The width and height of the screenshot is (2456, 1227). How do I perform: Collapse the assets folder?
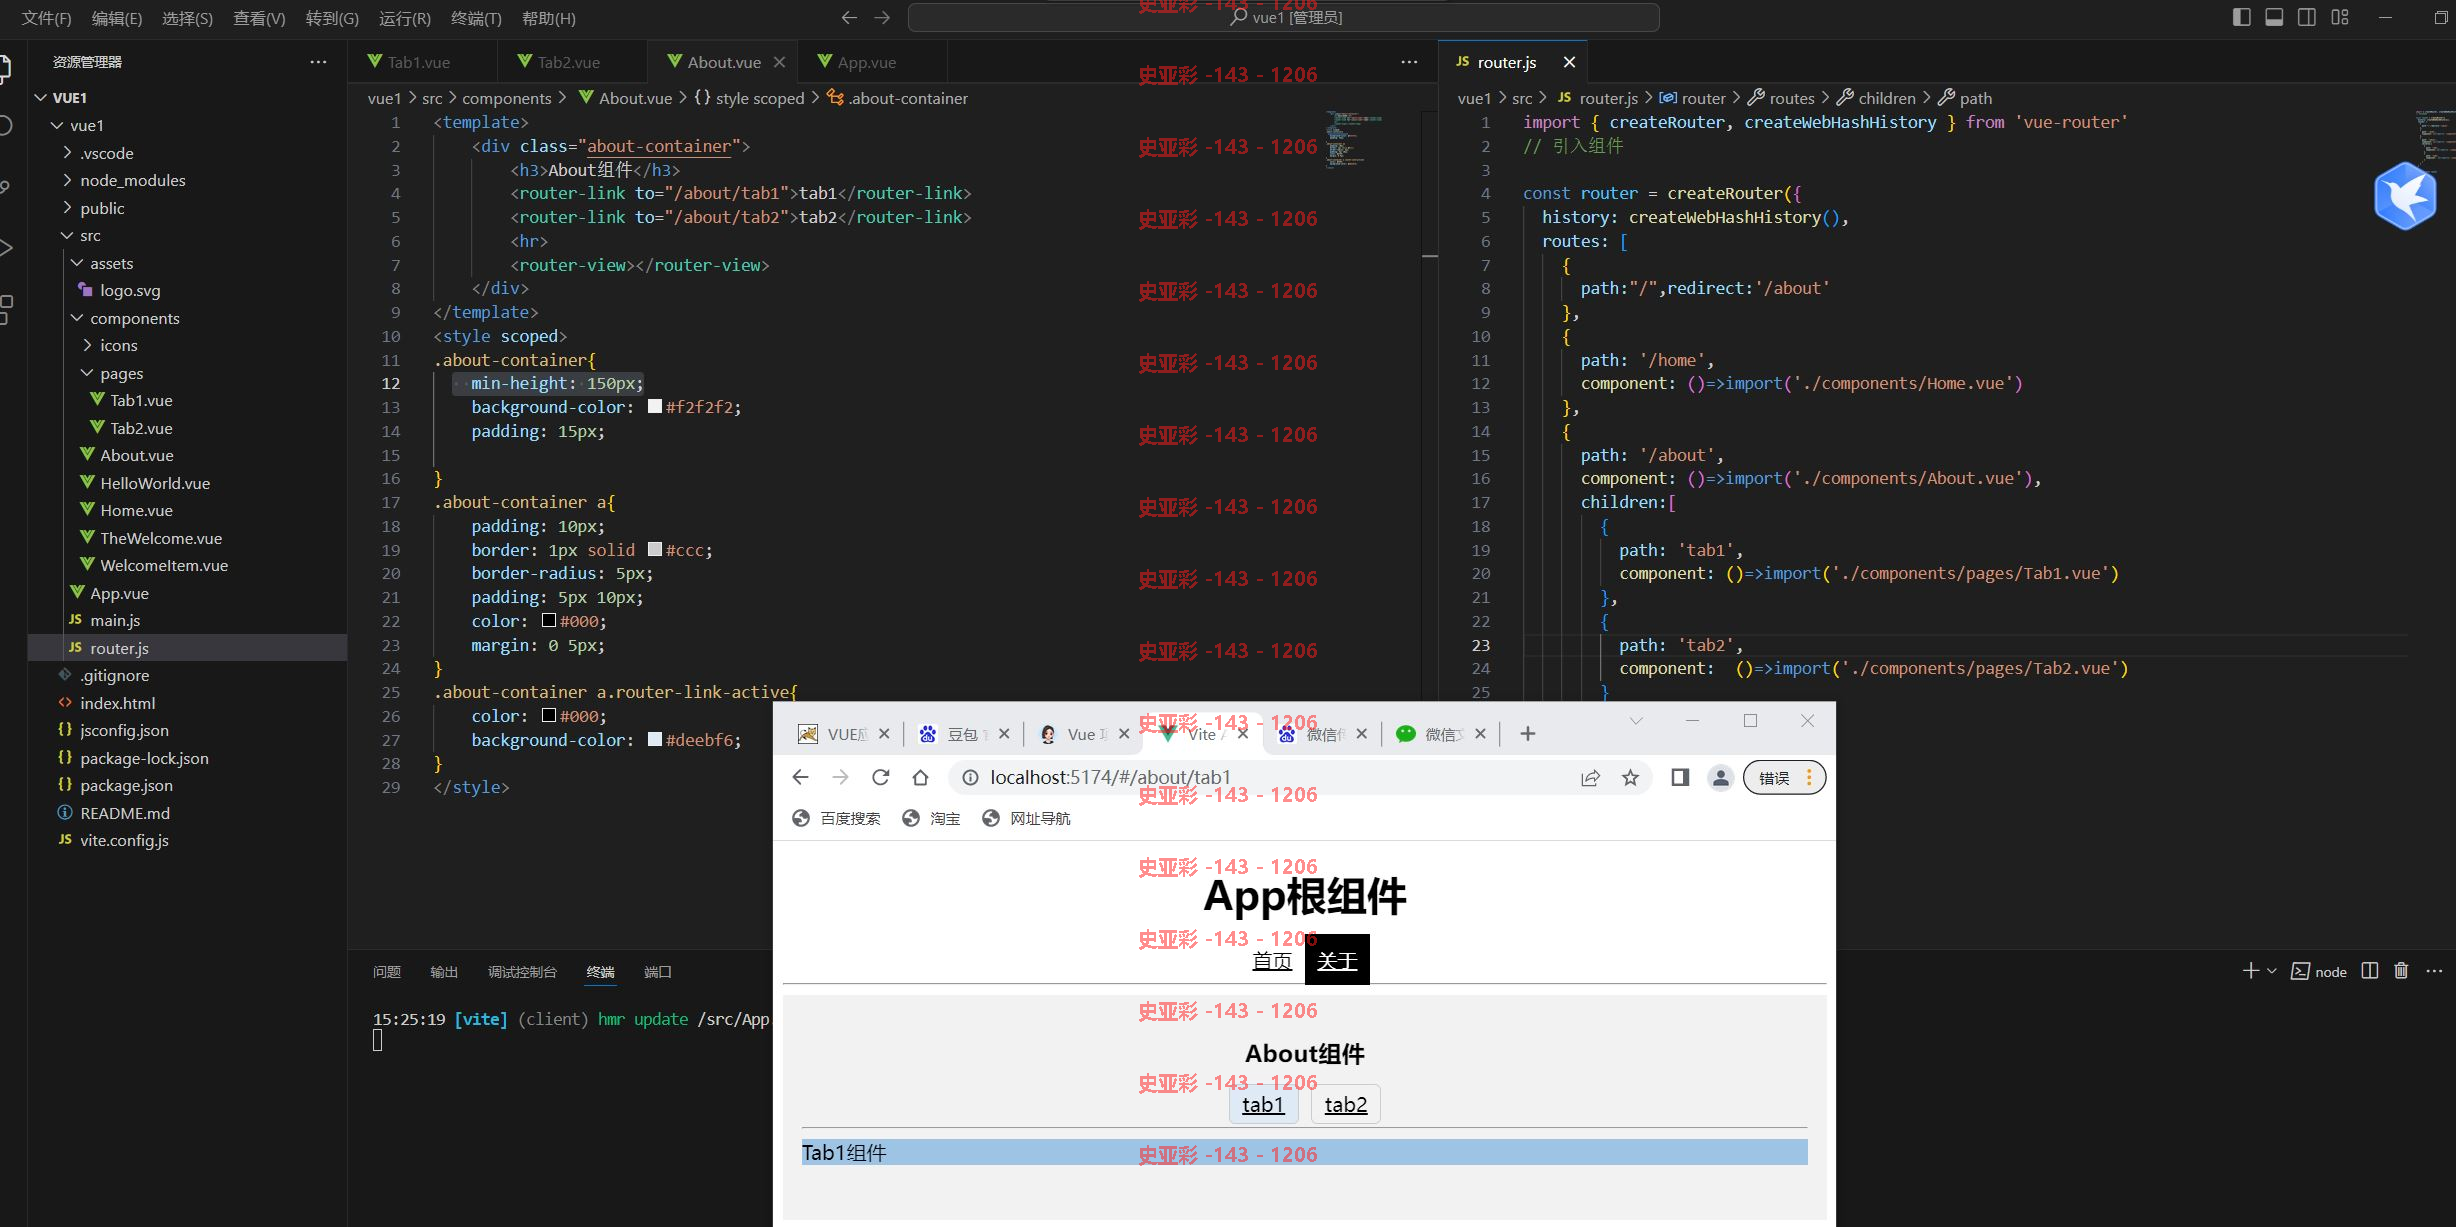77,263
